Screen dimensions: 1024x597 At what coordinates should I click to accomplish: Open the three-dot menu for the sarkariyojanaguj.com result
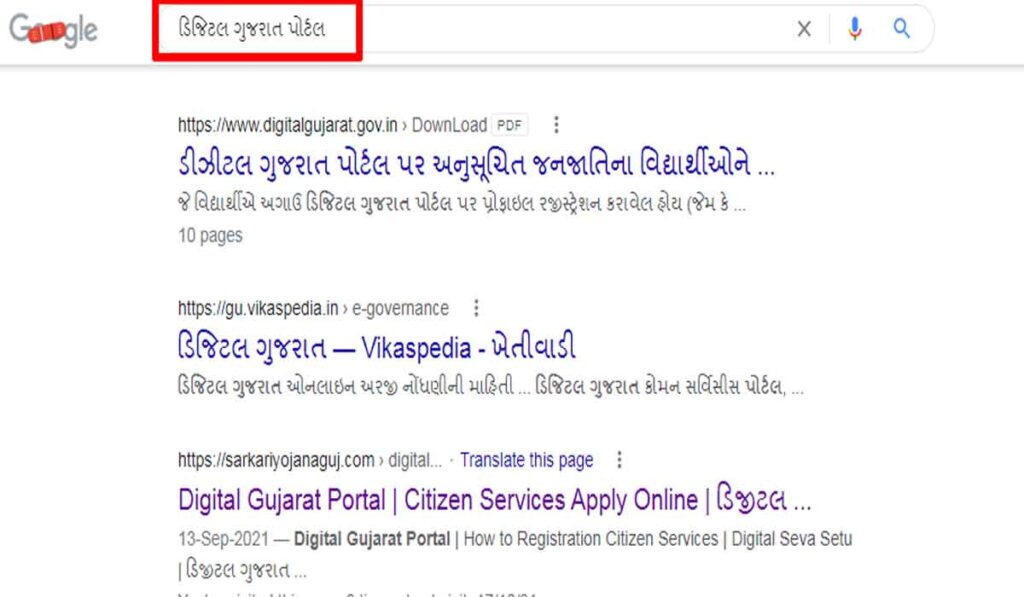[619, 460]
